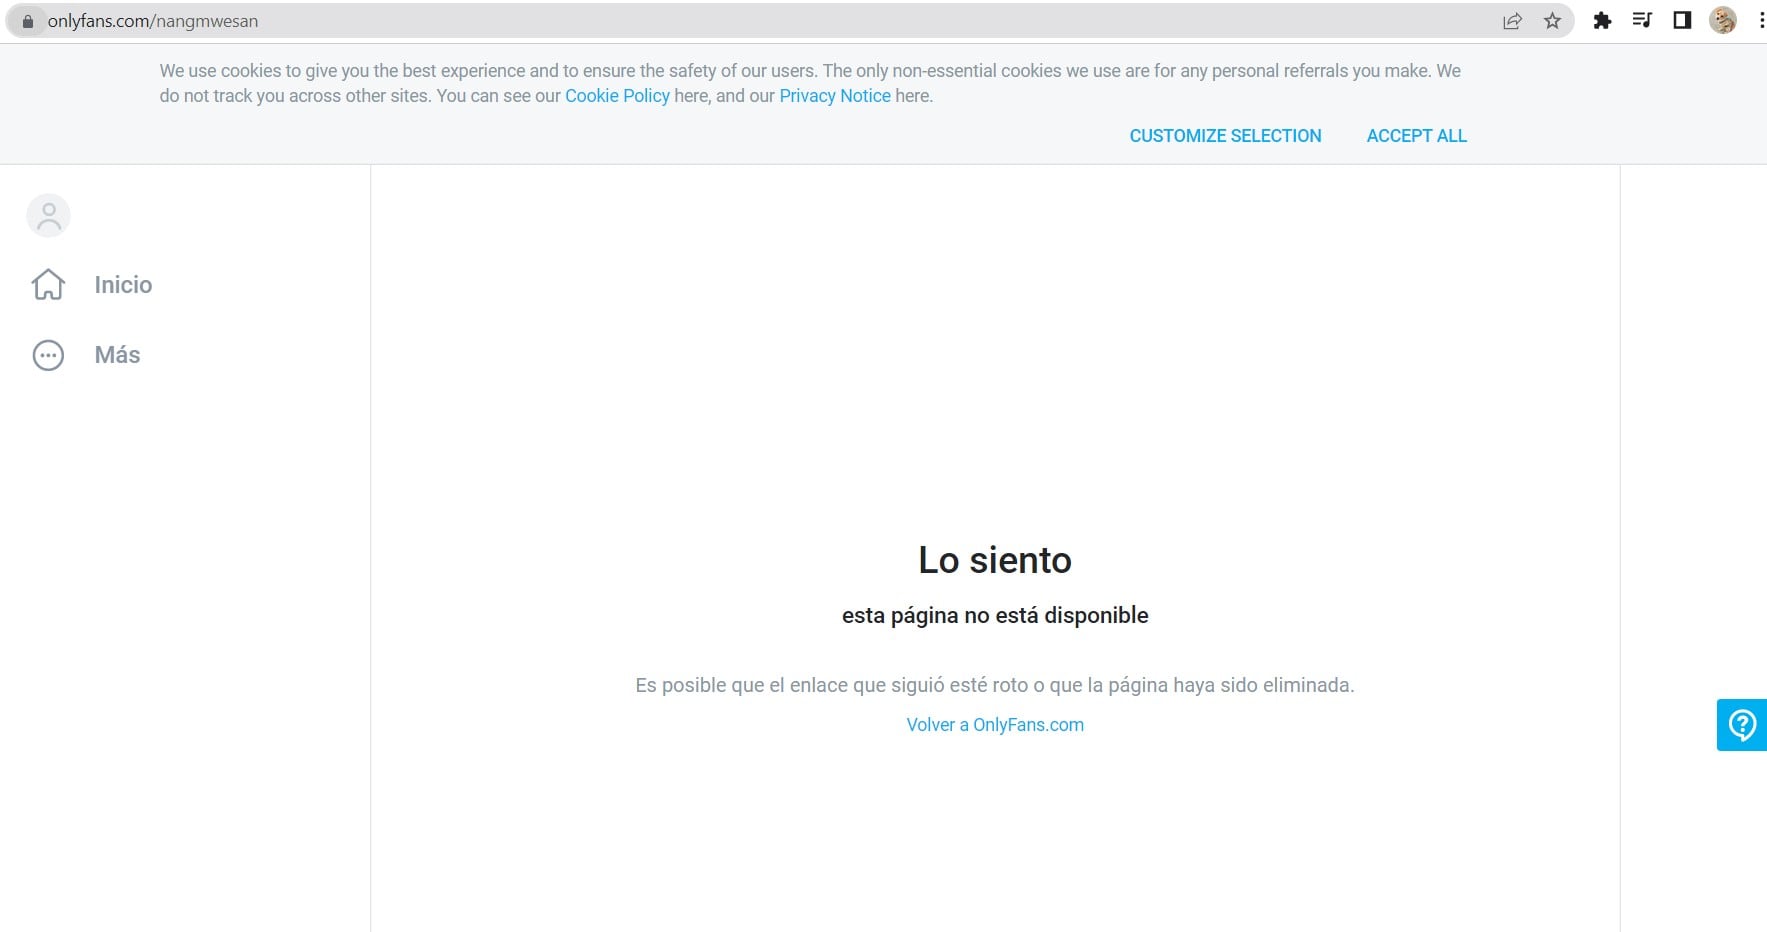Select the Inicio text label

(123, 285)
